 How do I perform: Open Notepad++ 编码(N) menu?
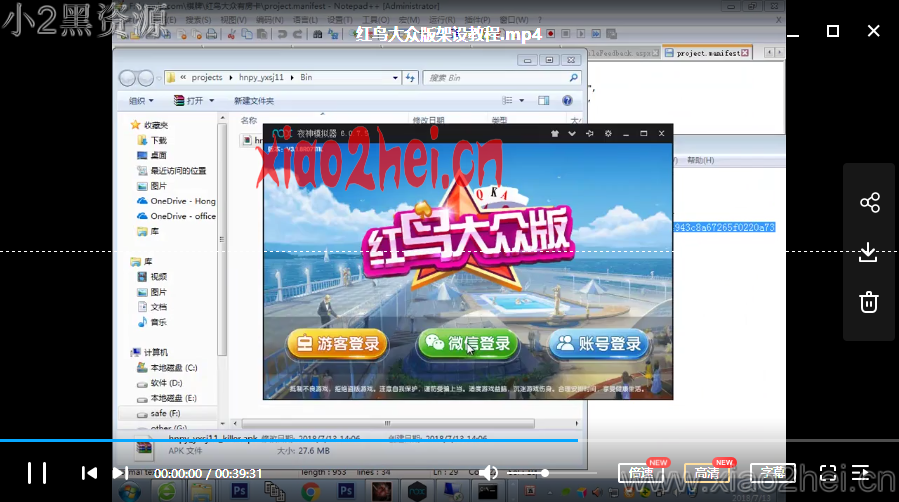pyautogui.click(x=269, y=20)
